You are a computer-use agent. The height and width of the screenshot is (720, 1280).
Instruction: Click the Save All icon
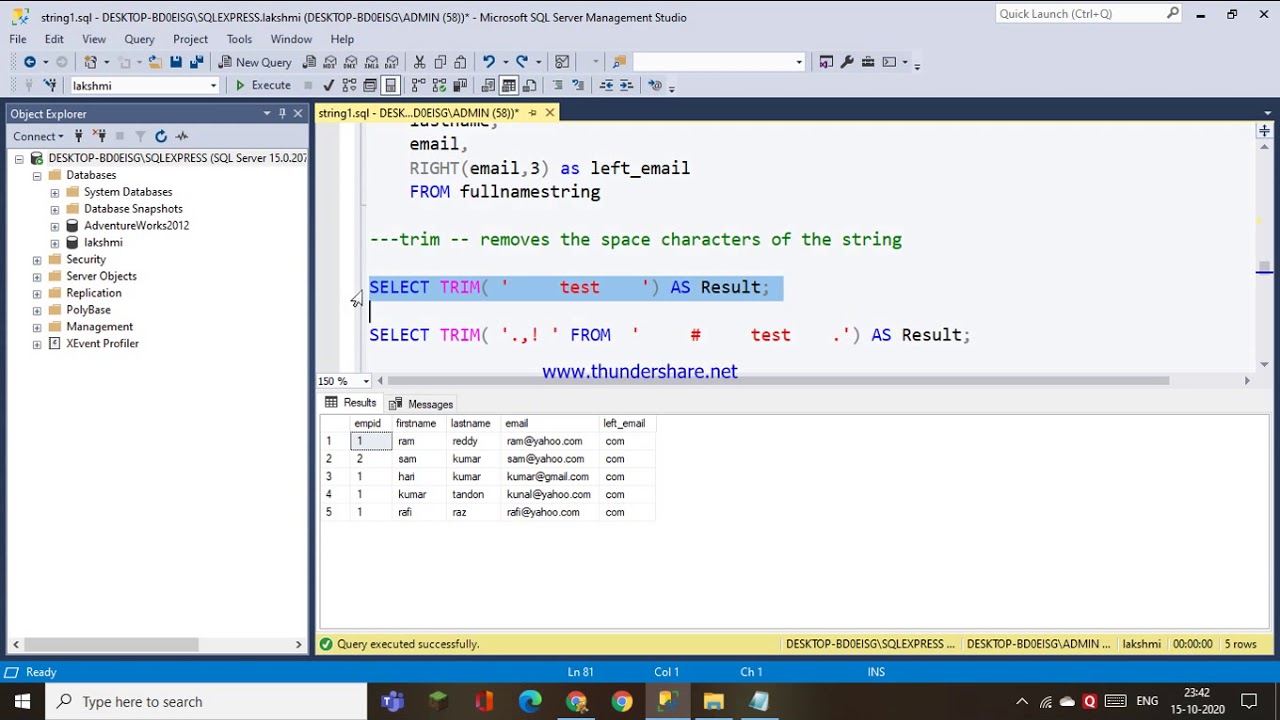[197, 62]
